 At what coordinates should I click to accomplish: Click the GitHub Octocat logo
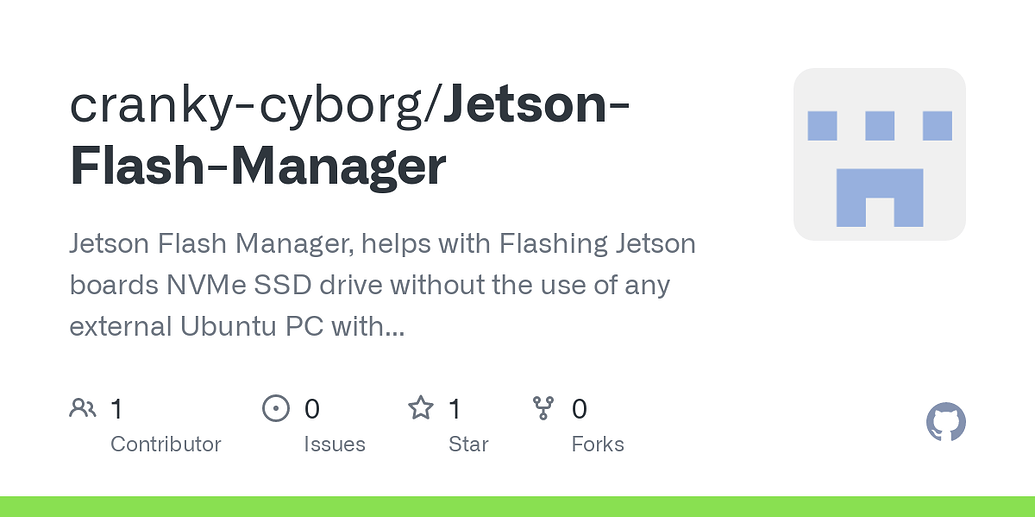click(945, 421)
